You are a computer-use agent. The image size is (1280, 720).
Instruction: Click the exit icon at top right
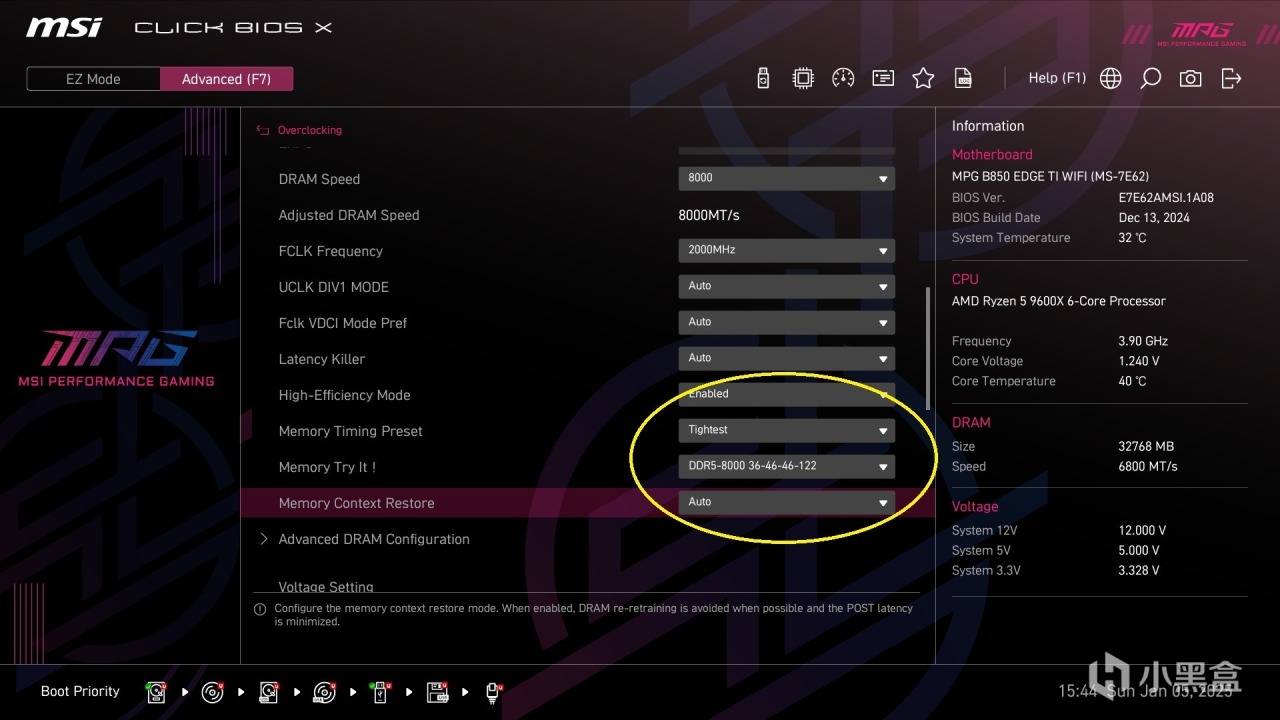(x=1231, y=78)
